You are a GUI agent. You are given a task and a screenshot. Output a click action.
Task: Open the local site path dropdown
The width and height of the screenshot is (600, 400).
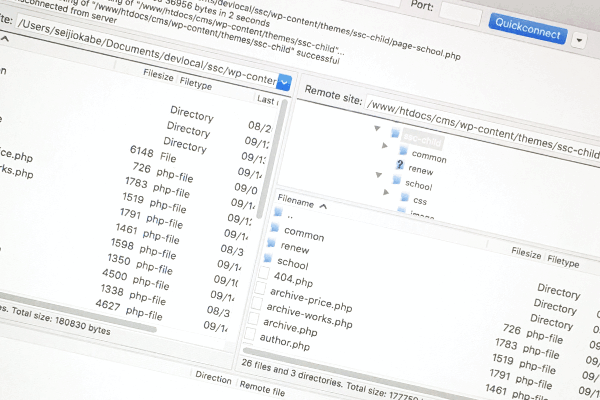(284, 83)
